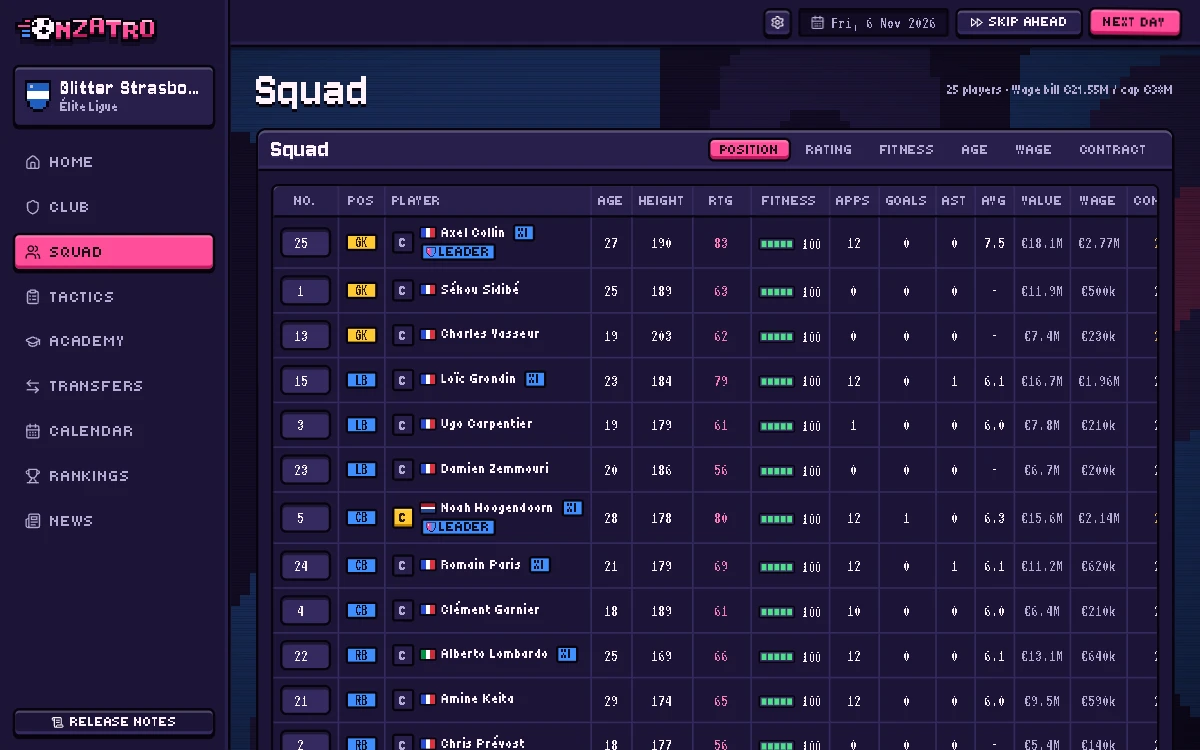The image size is (1200, 750).
Task: Click shirt number field 13 for Charles Vasseur
Action: tap(305, 336)
